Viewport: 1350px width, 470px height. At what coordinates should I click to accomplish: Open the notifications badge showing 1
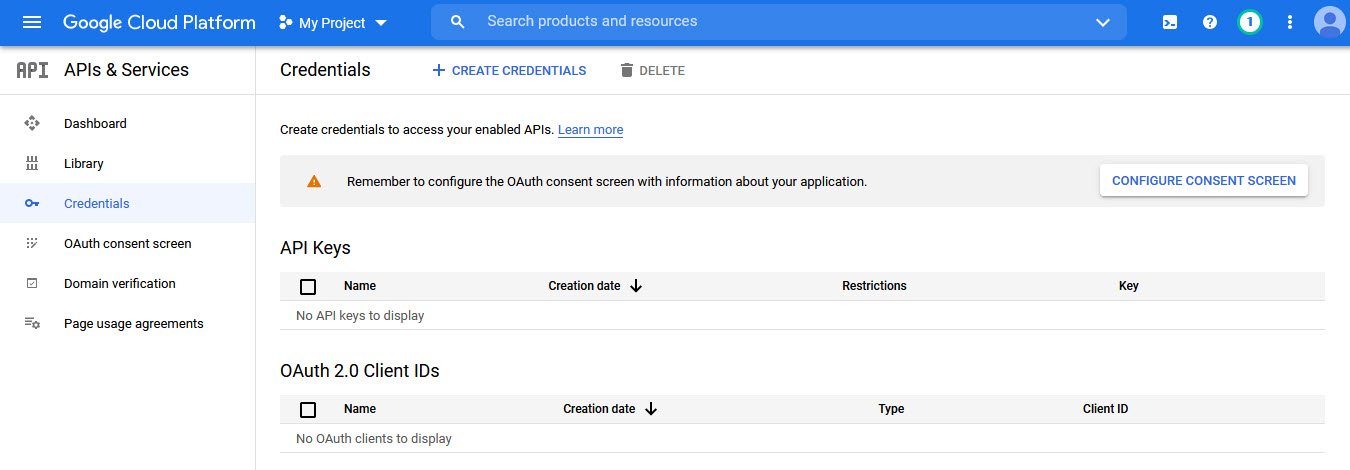coord(1249,22)
